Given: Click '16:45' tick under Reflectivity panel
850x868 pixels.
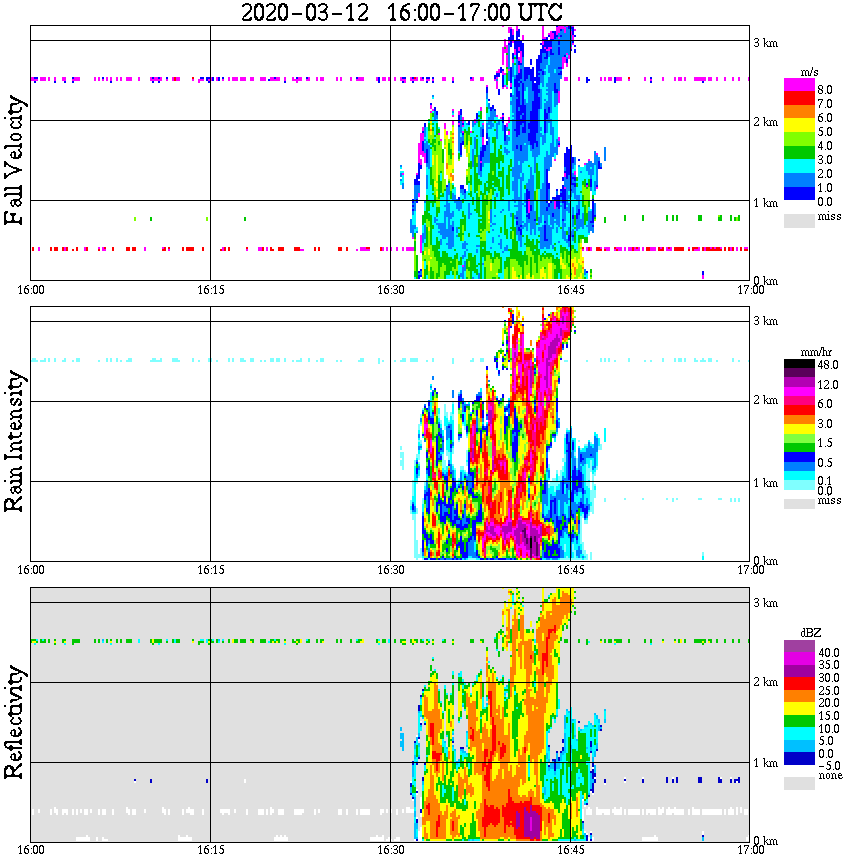Looking at the screenshot, I should (570, 850).
